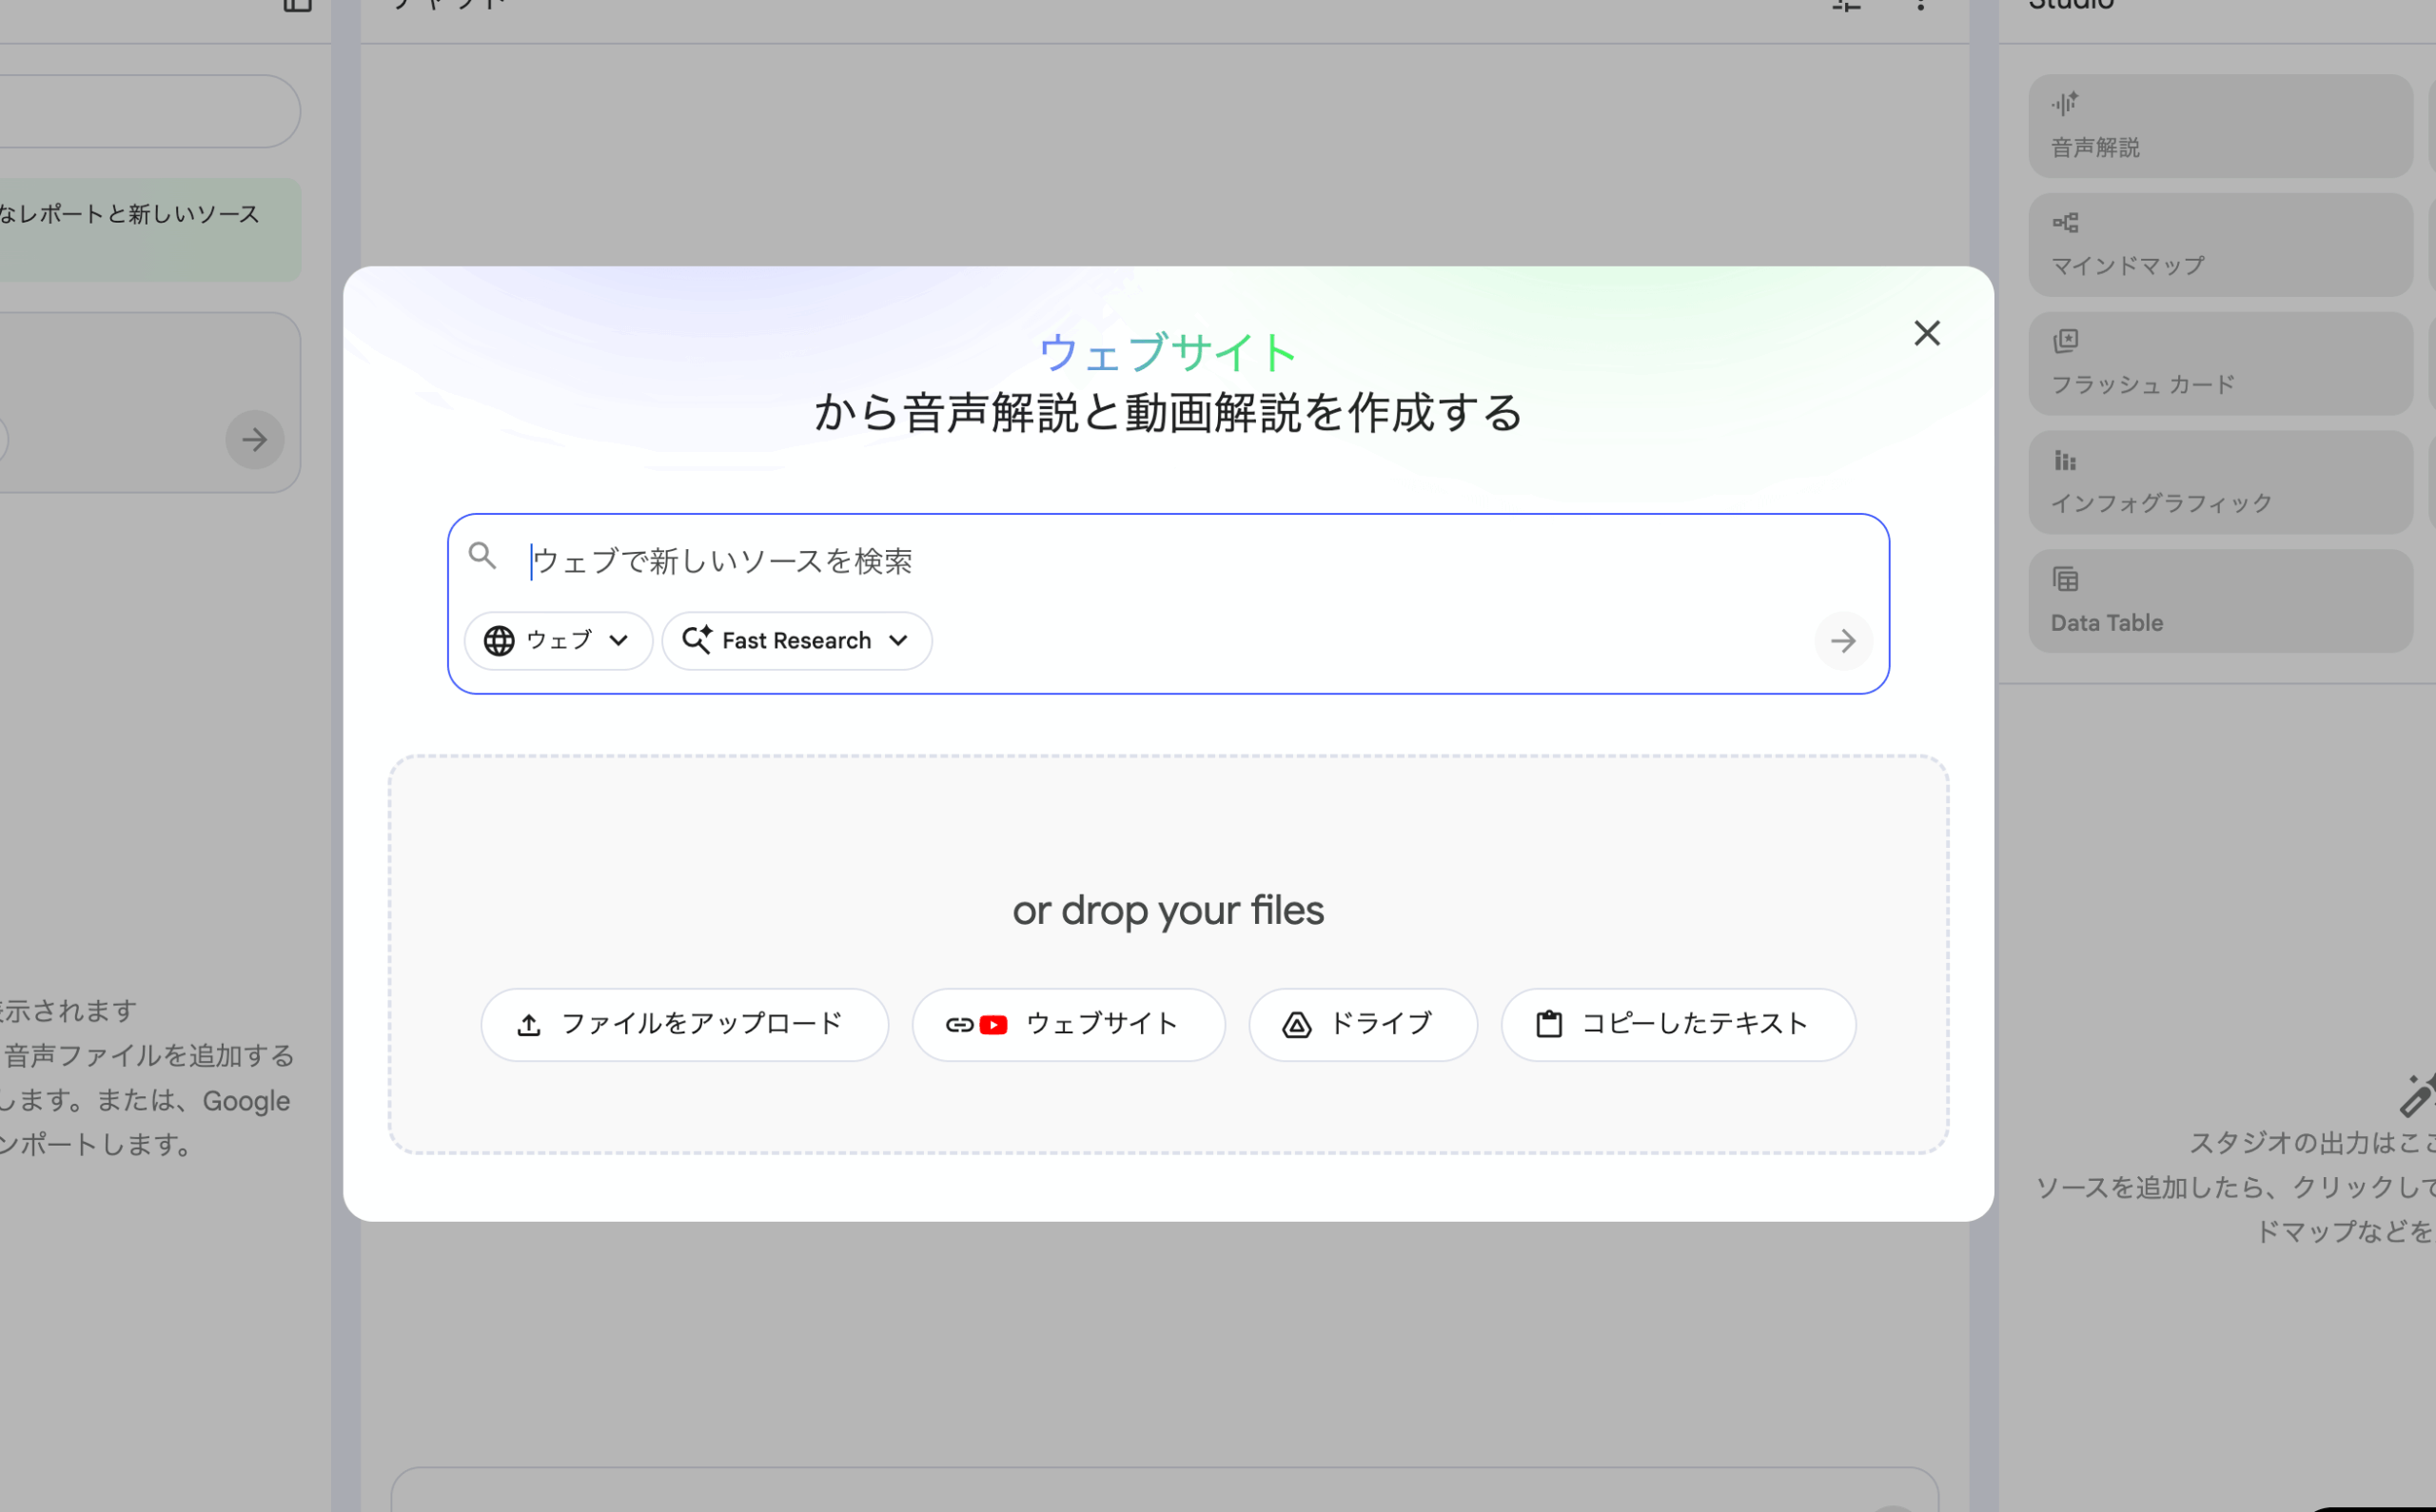Close the ウェブサイト dialog
2436x1512 pixels.
pyautogui.click(x=1927, y=333)
